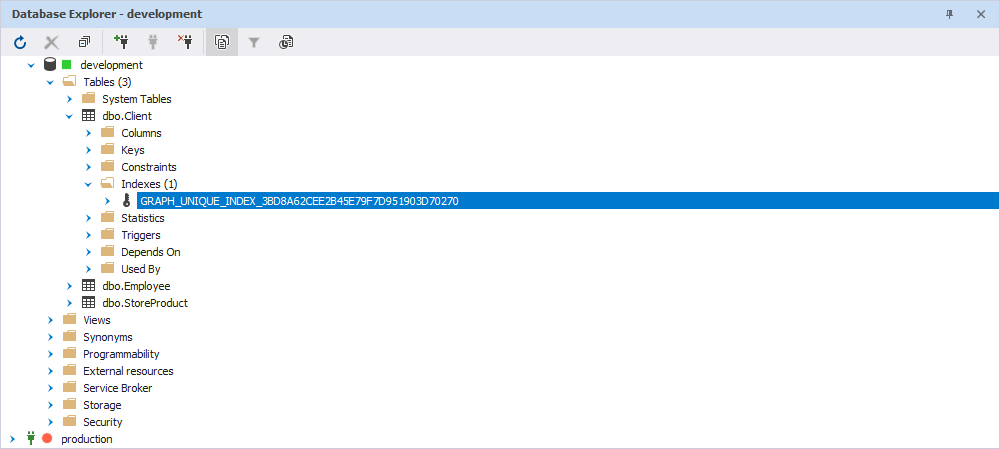Click the grey X delete icon
Screen dimensions: 1000x449
52,43
